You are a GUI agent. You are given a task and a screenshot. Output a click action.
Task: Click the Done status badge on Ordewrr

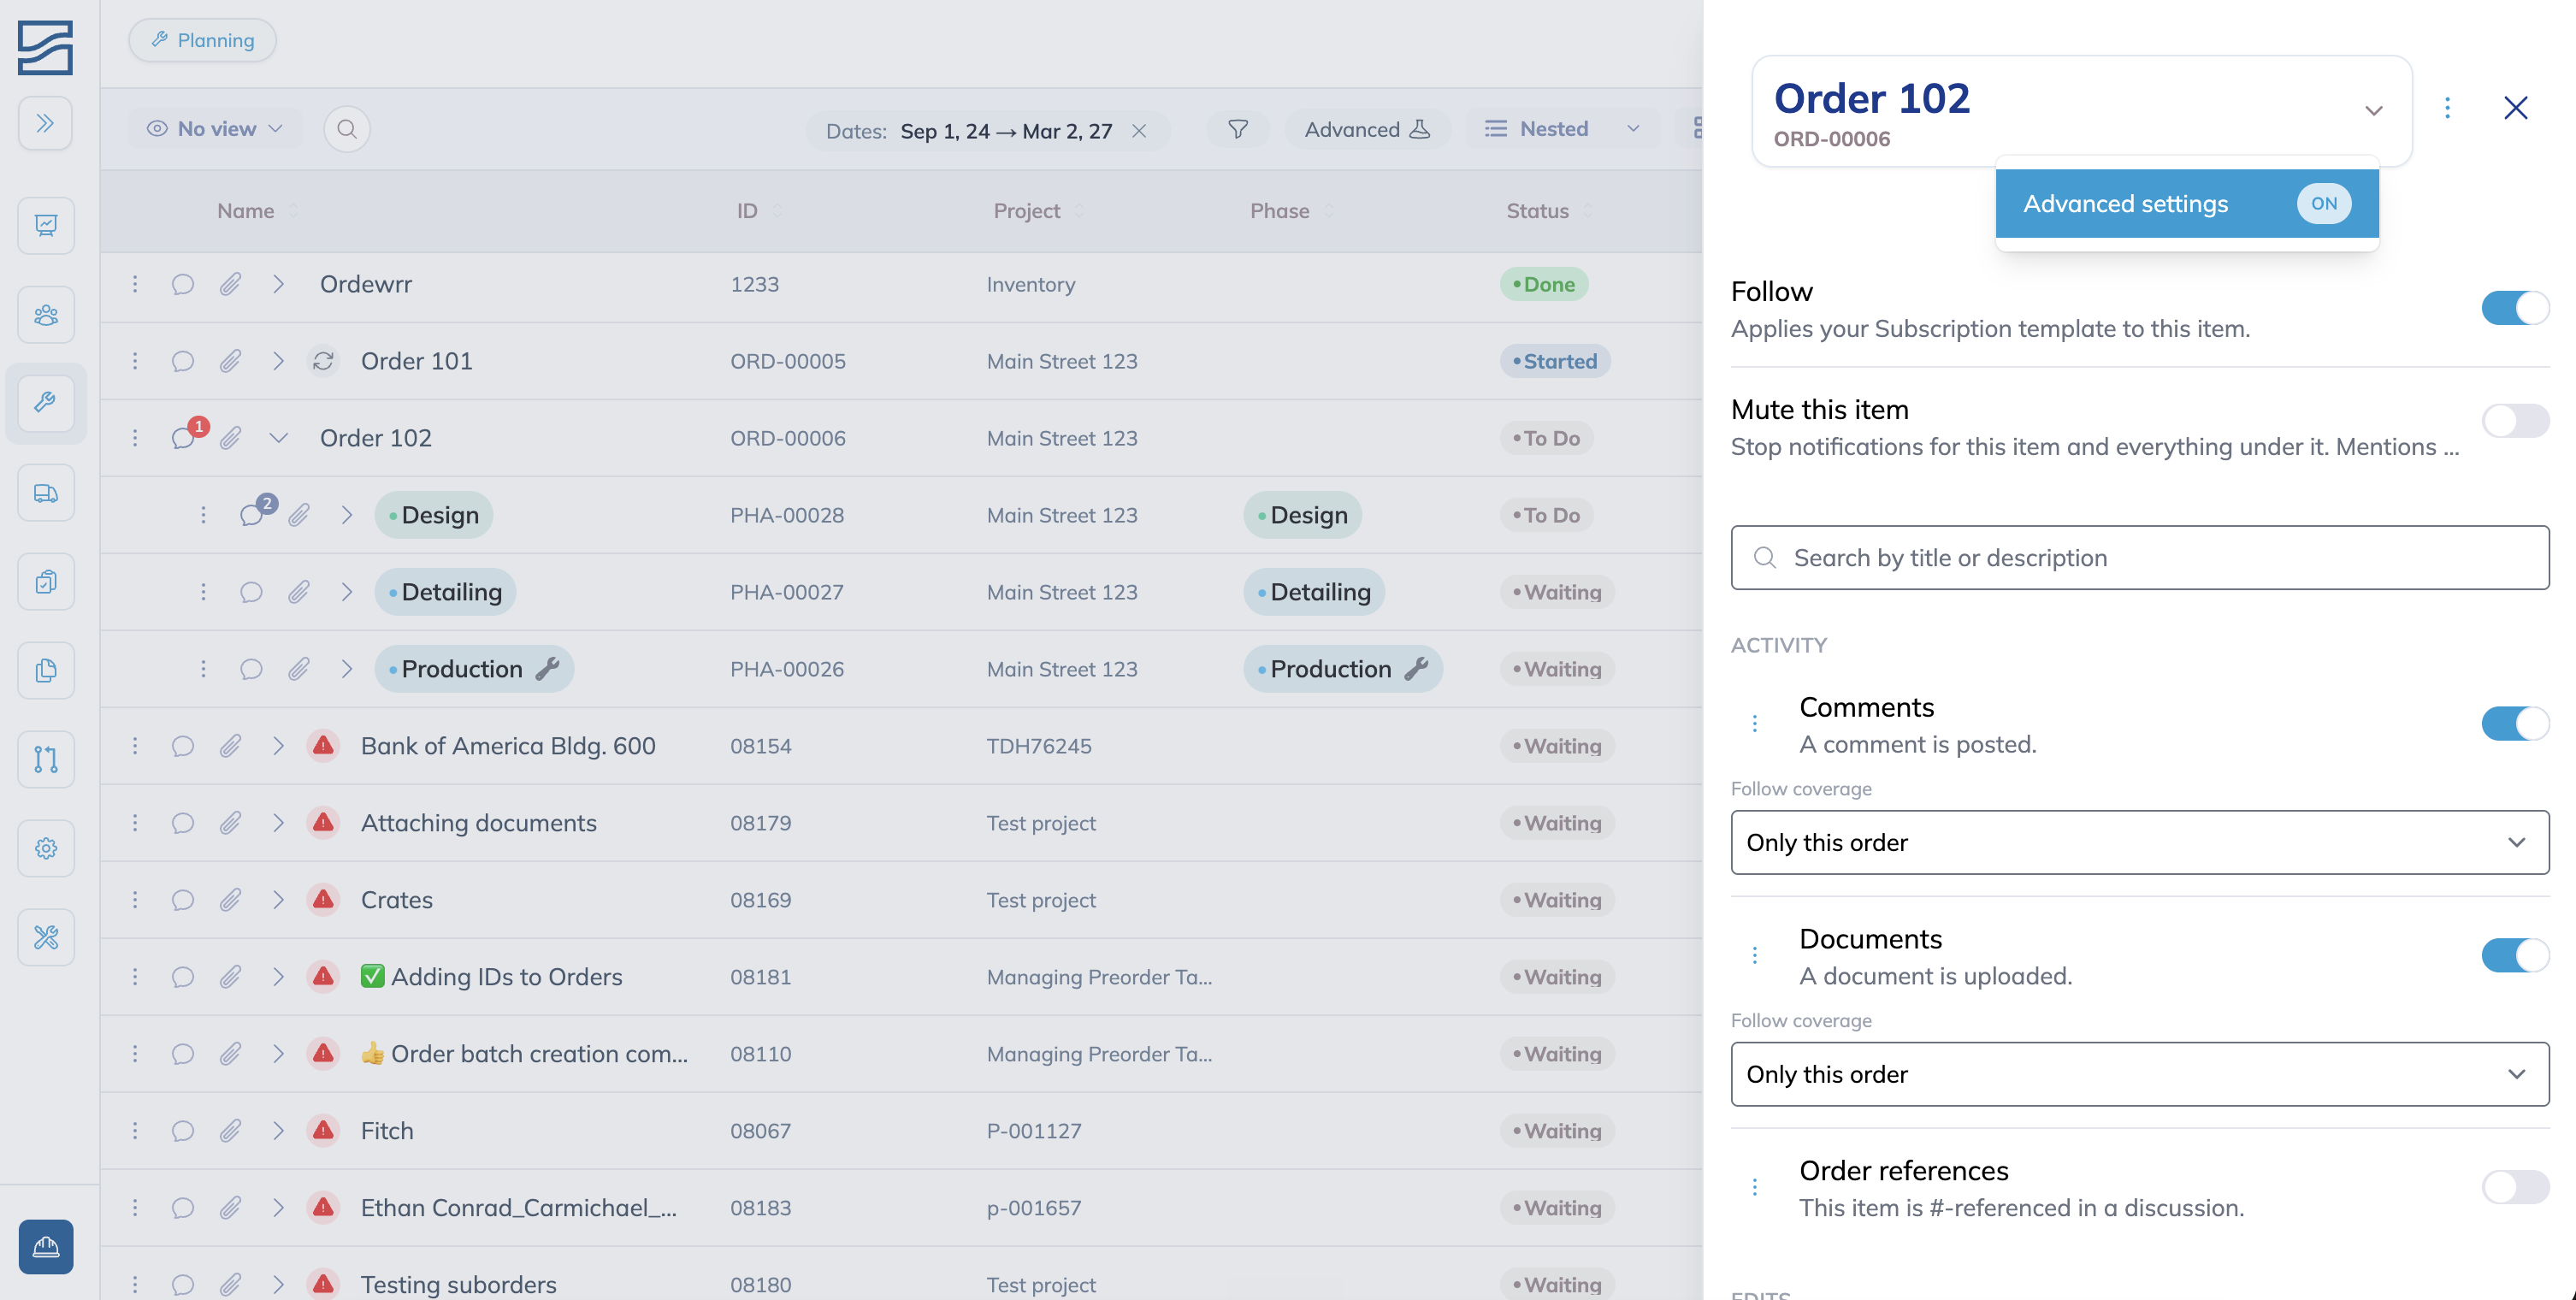1543,284
